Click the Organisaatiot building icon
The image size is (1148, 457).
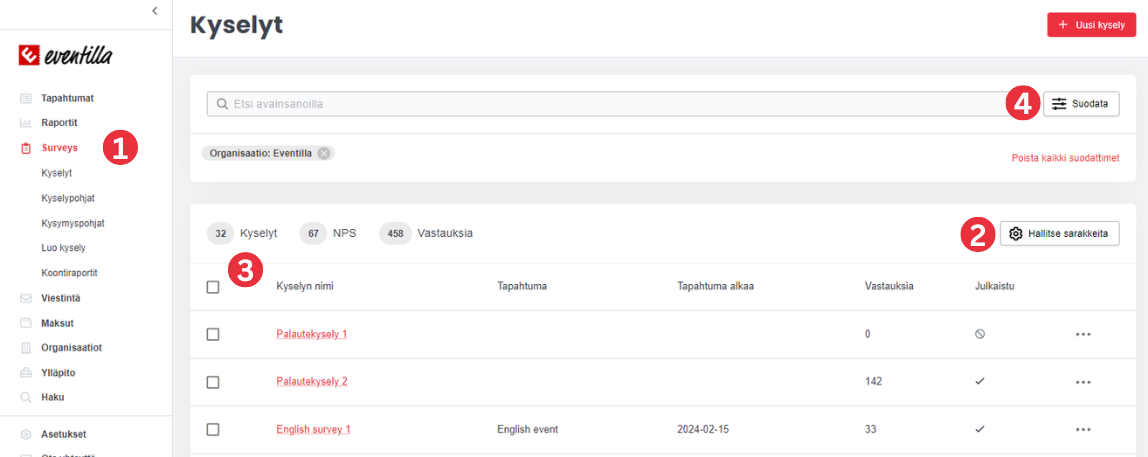click(26, 348)
